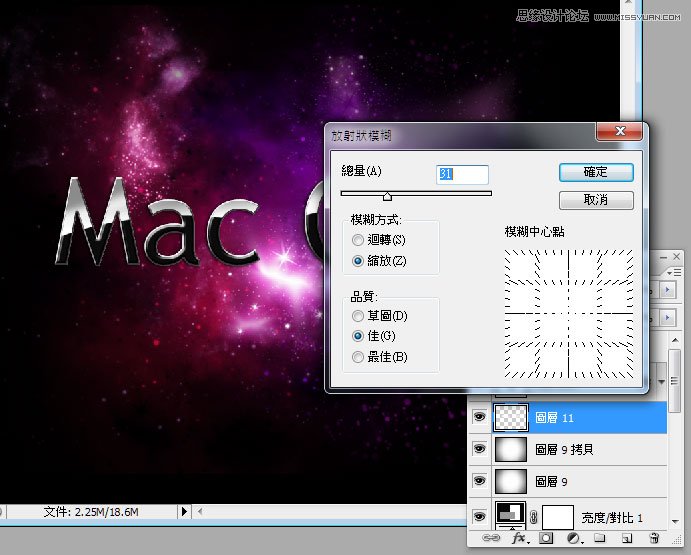The image size is (691, 555).
Task: Click 取消 to cancel the blur
Action: 596,200
